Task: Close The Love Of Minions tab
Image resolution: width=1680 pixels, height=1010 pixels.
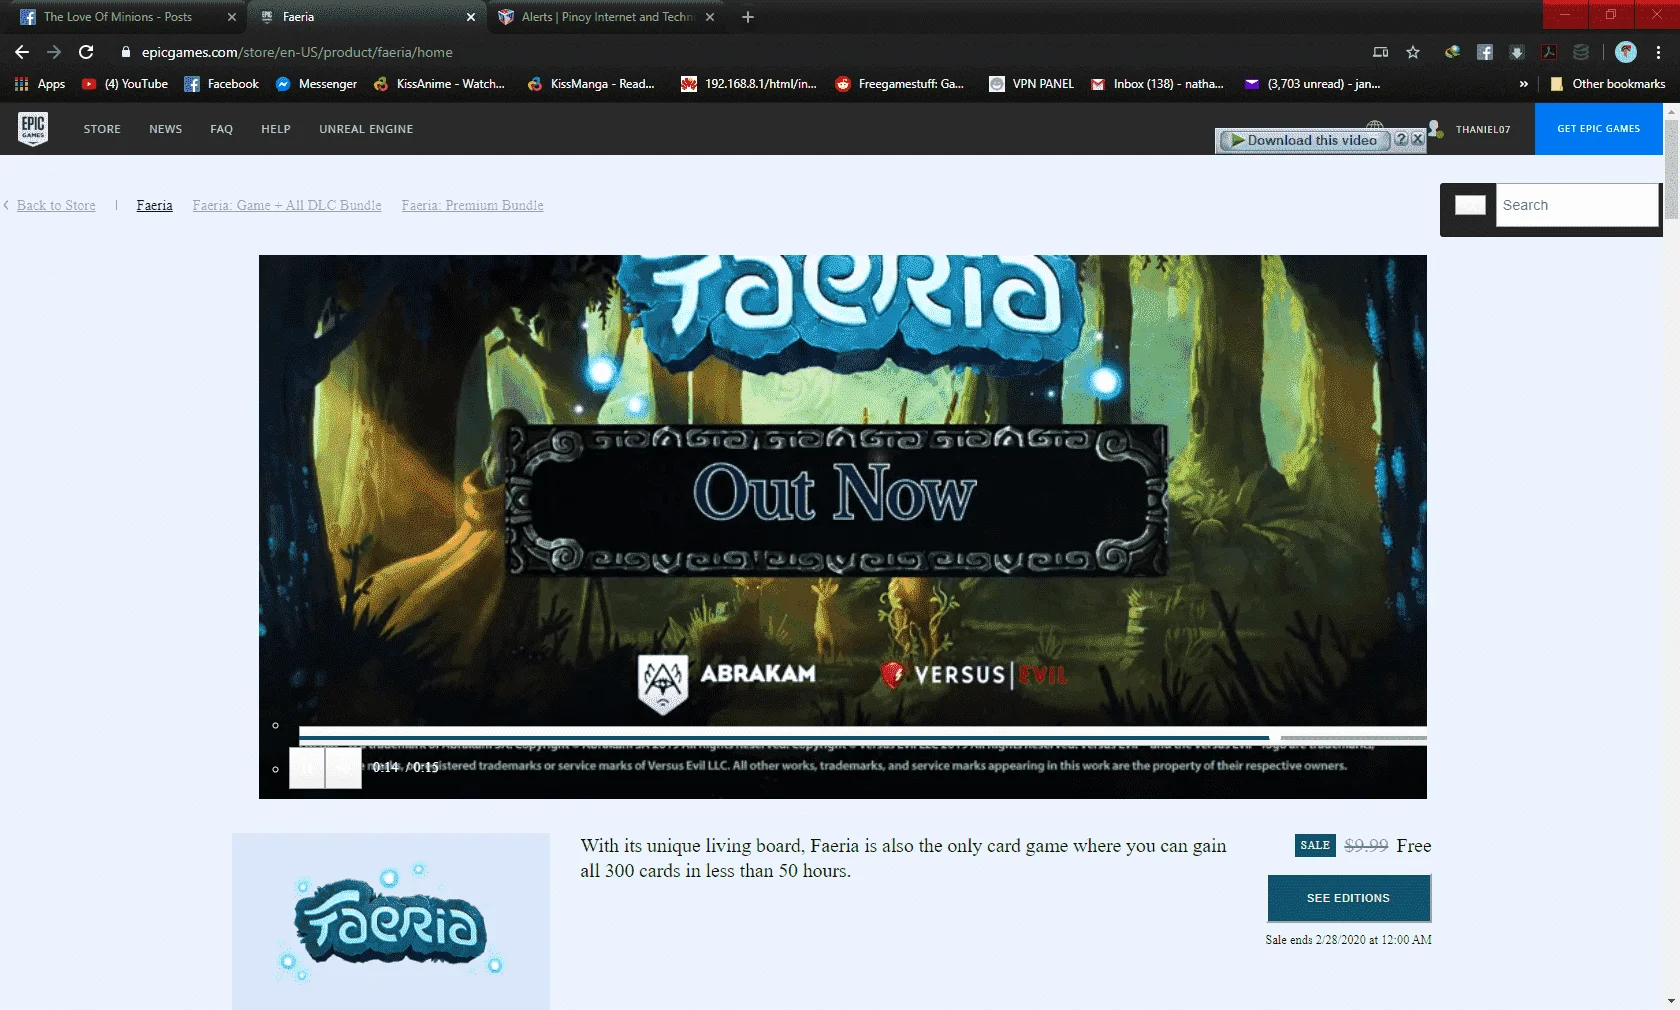Action: [x=232, y=17]
